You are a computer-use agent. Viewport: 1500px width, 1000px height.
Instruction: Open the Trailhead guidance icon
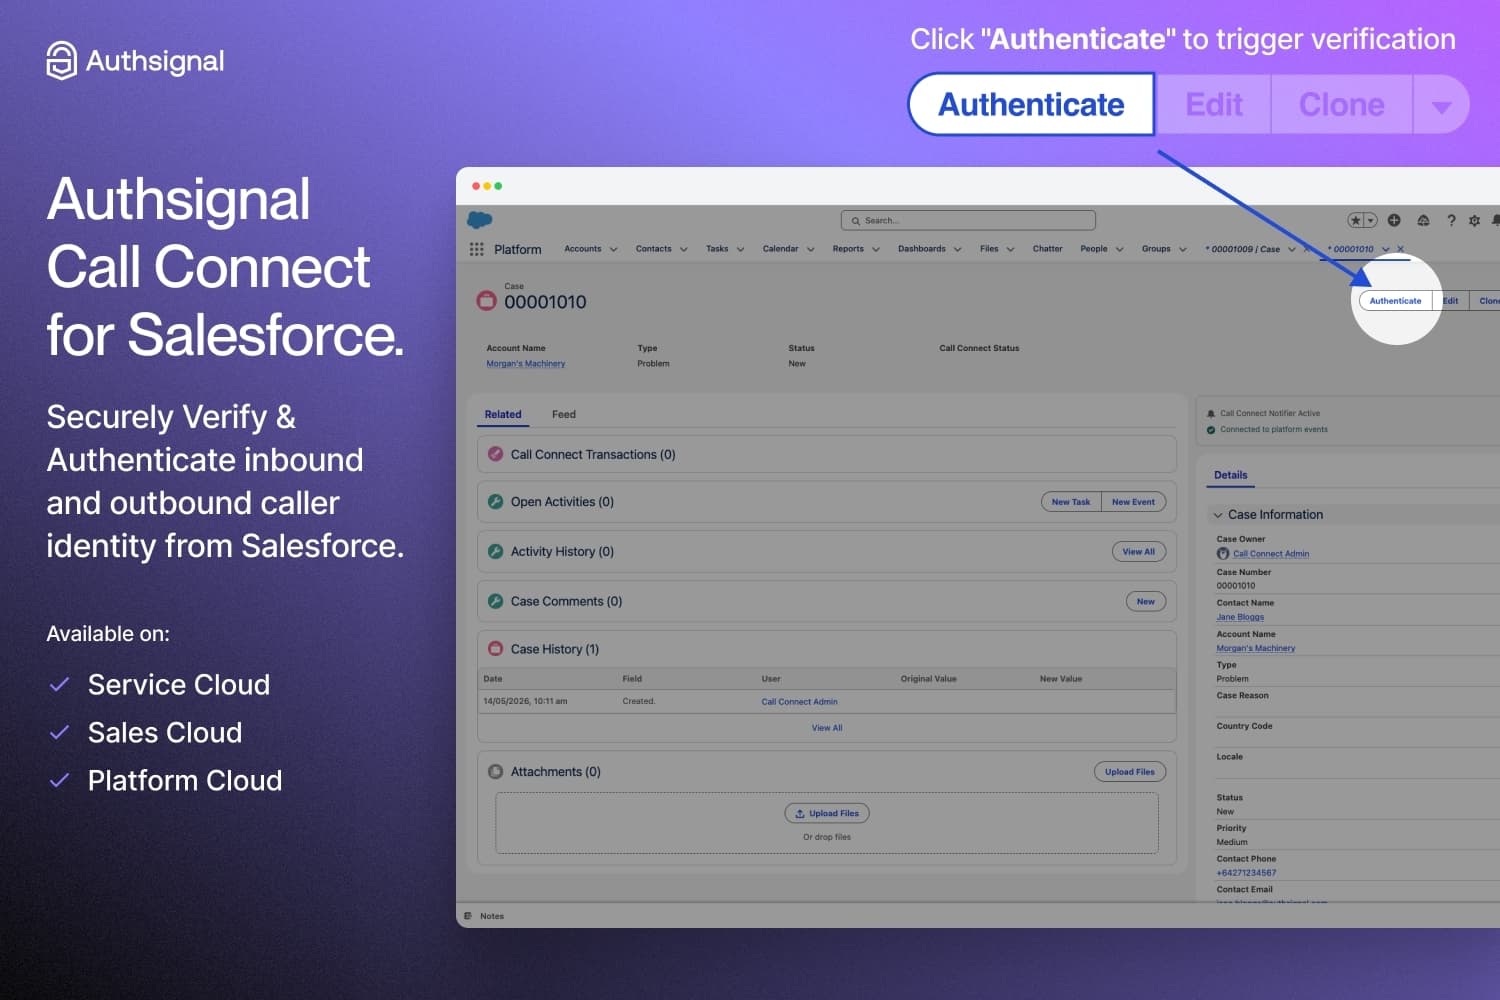click(x=1423, y=220)
